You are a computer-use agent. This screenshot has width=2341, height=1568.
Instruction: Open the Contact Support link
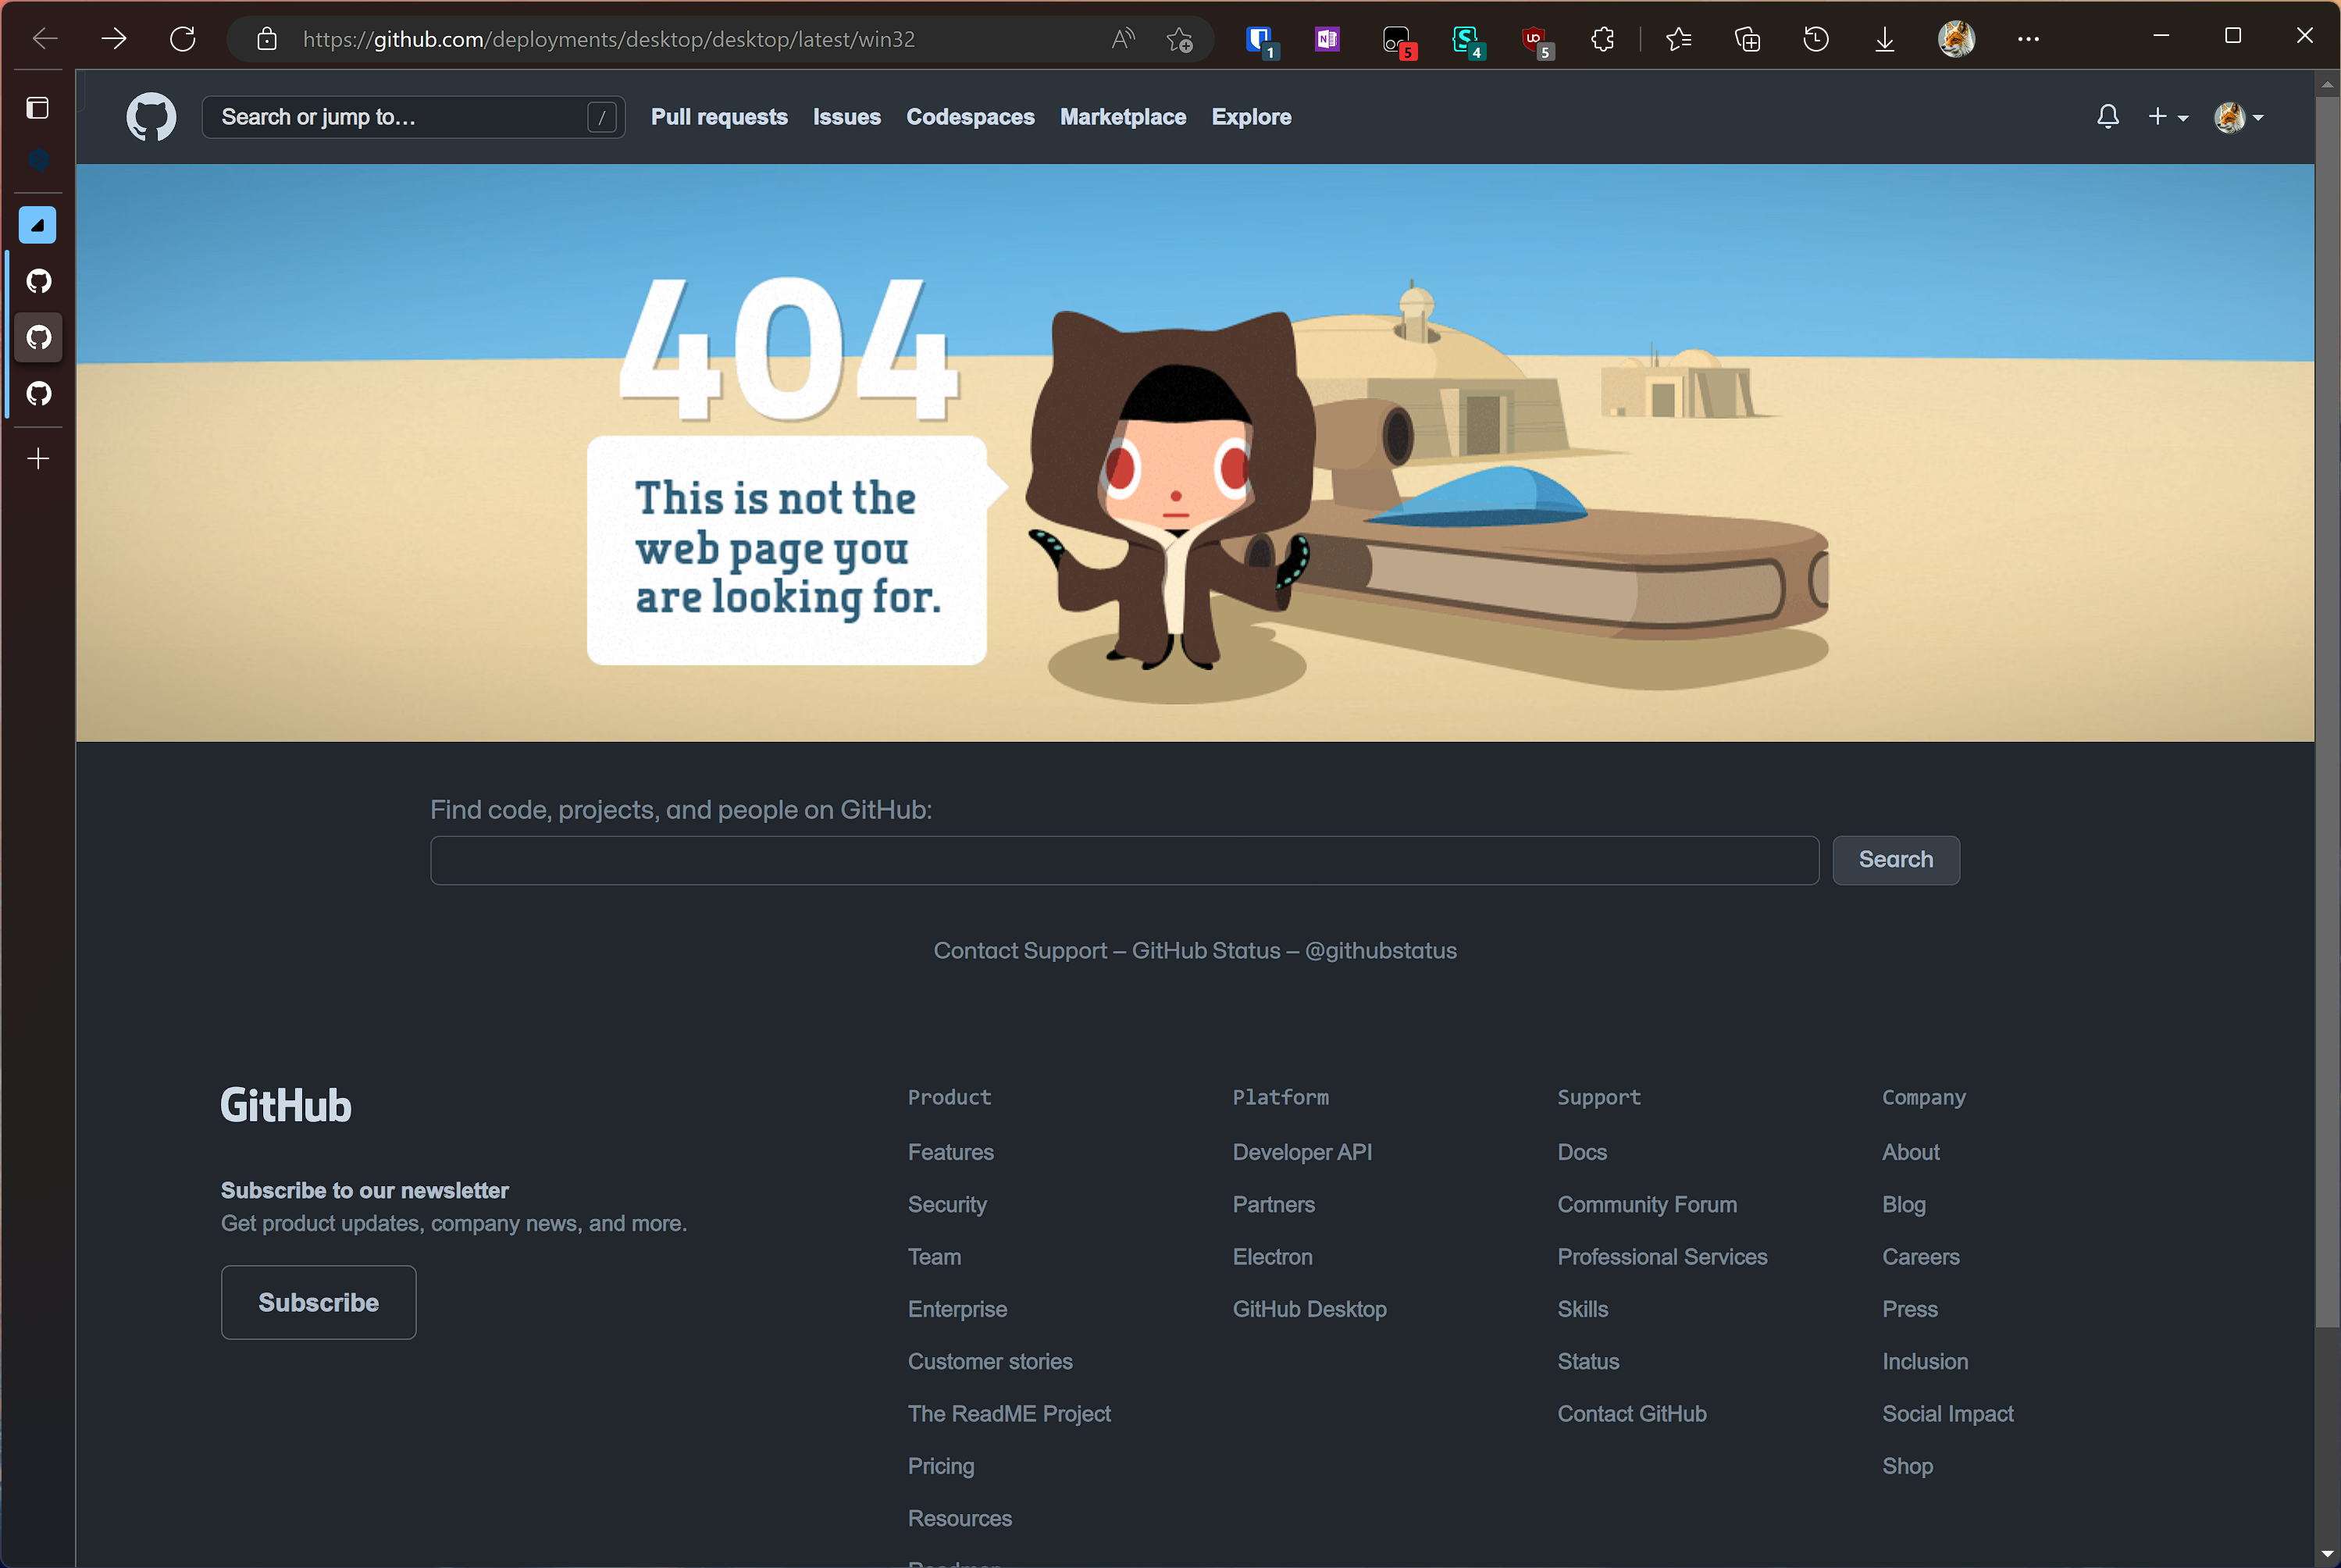1020,950
